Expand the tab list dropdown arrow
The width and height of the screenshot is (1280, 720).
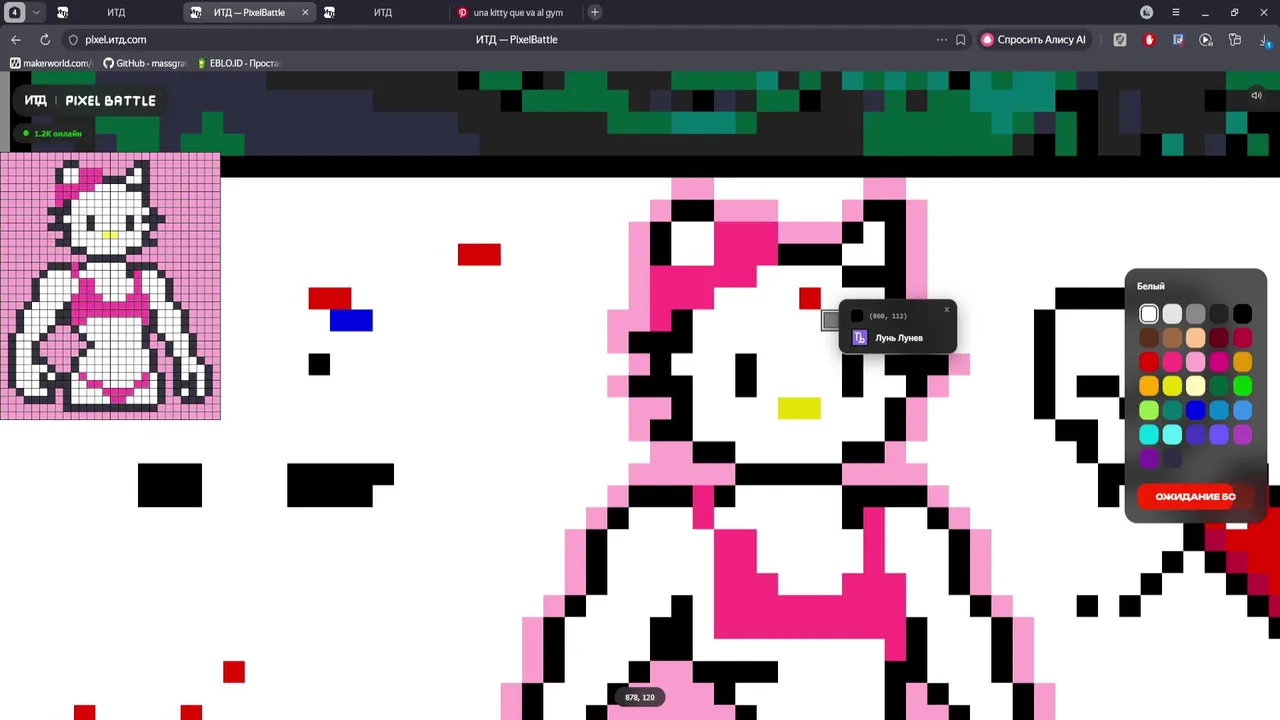(36, 12)
